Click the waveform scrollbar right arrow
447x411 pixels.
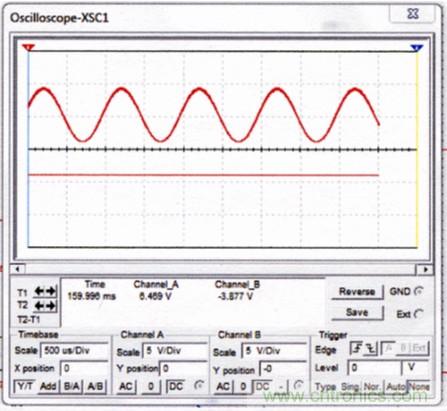coord(425,269)
